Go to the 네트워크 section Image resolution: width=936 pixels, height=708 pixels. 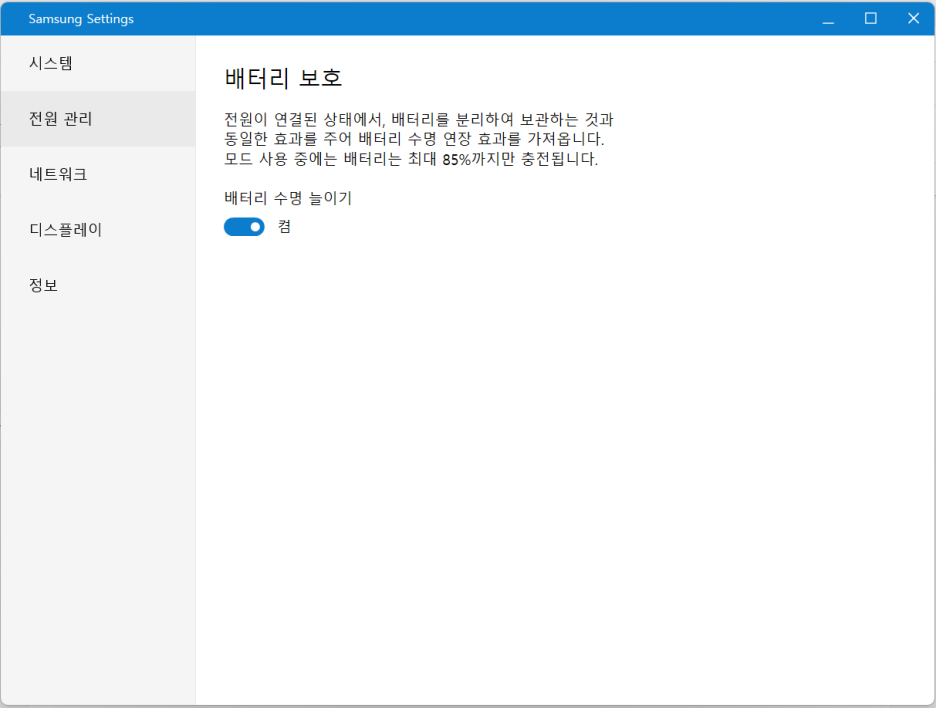click(x=98, y=174)
